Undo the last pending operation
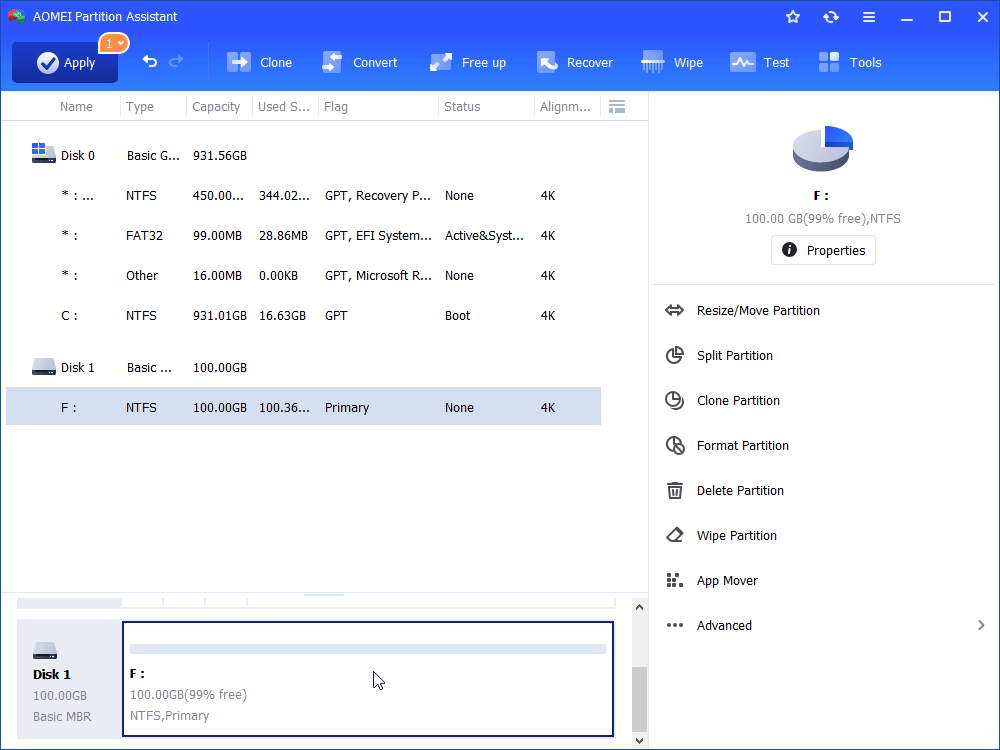The height and width of the screenshot is (750, 1000). (x=150, y=62)
